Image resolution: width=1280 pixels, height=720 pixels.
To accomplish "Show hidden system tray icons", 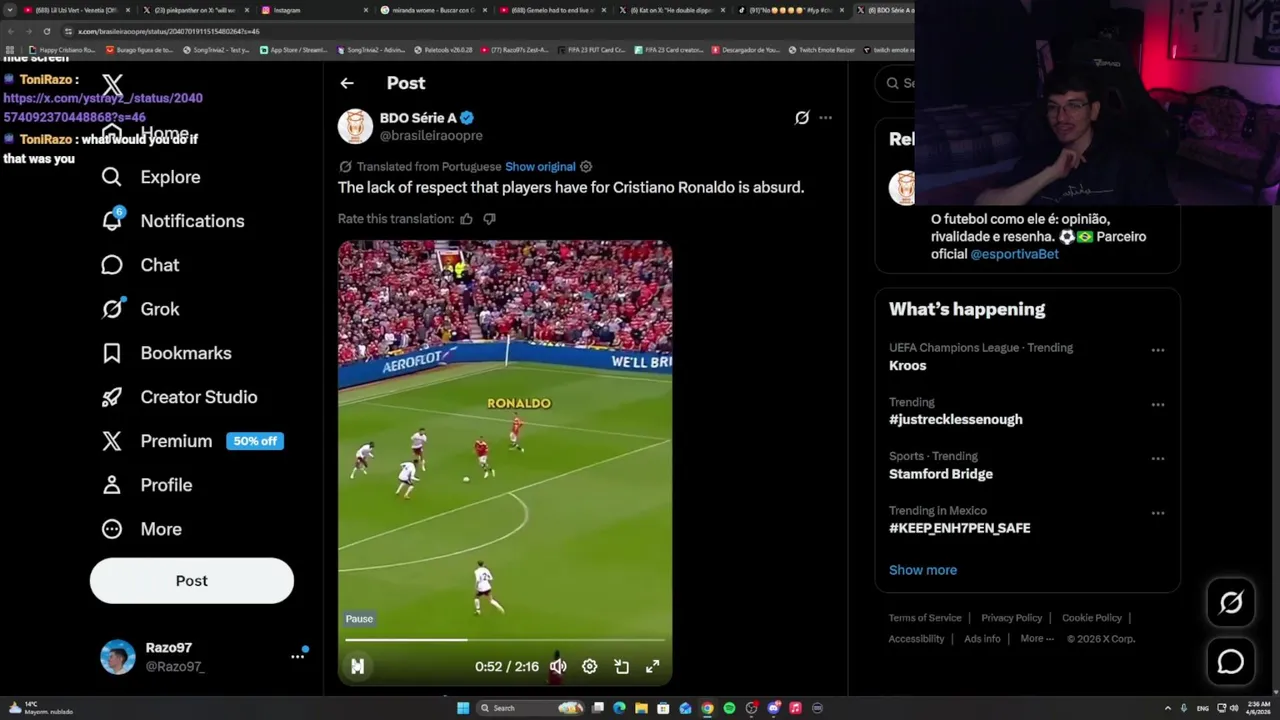I will (1168, 708).
